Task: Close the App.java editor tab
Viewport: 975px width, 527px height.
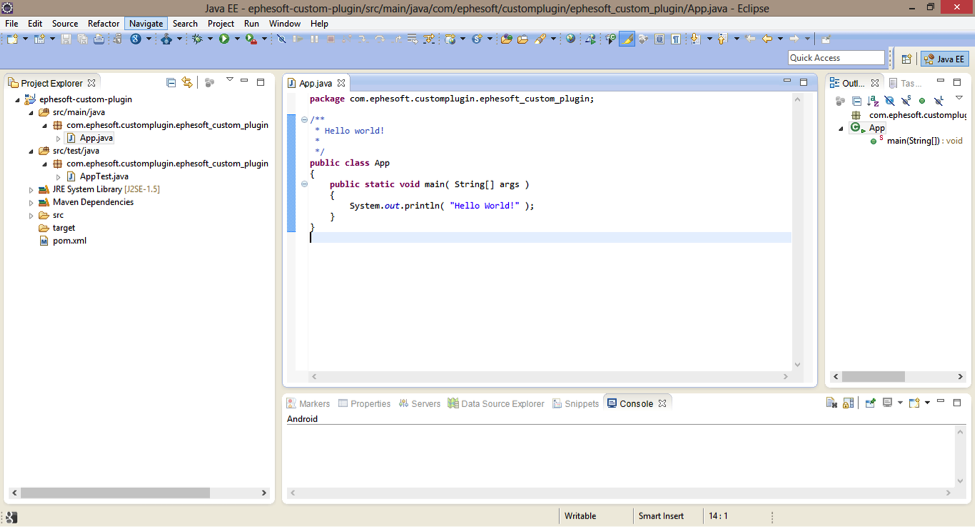Action: pyautogui.click(x=341, y=83)
